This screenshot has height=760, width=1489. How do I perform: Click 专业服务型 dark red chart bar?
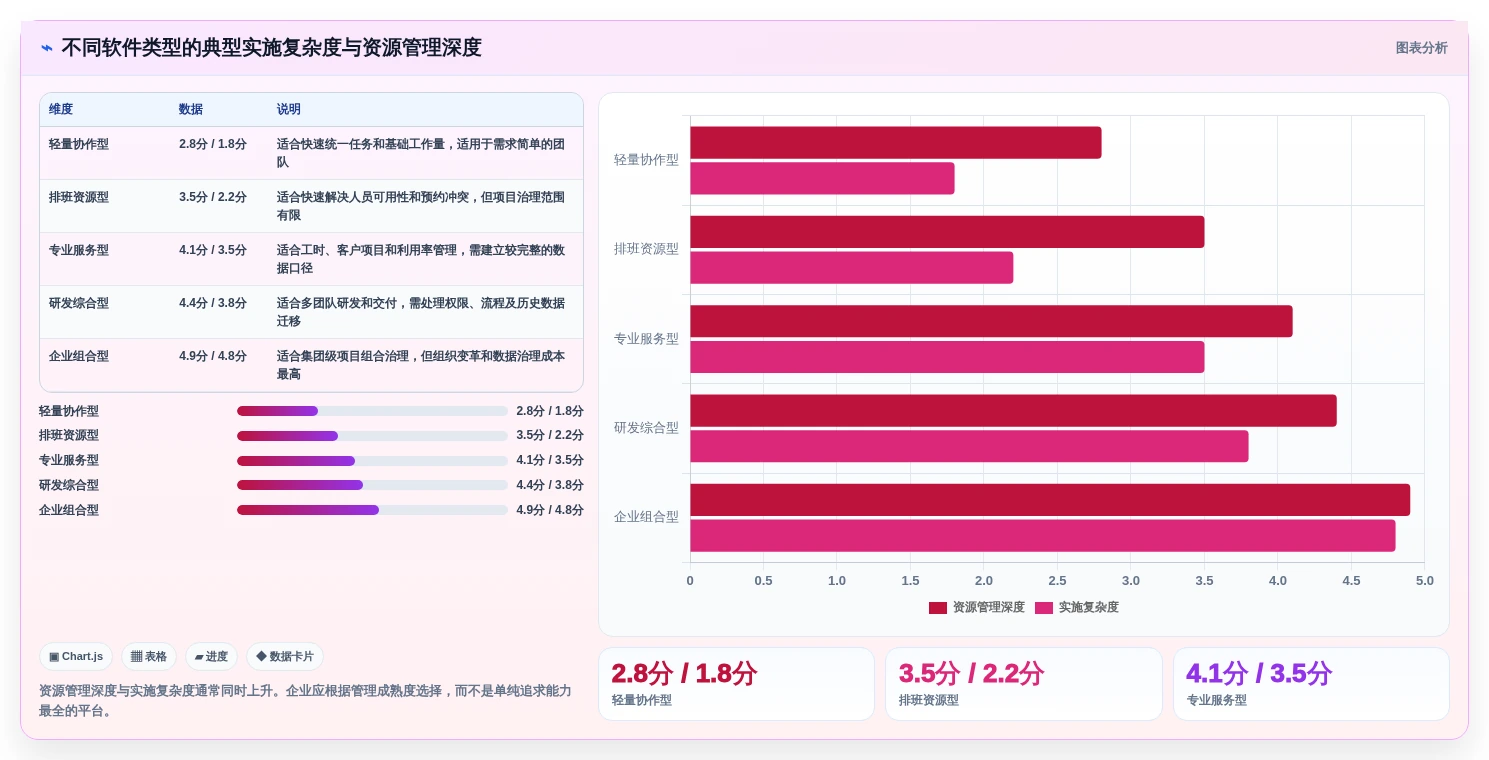pyautogui.click(x=991, y=321)
